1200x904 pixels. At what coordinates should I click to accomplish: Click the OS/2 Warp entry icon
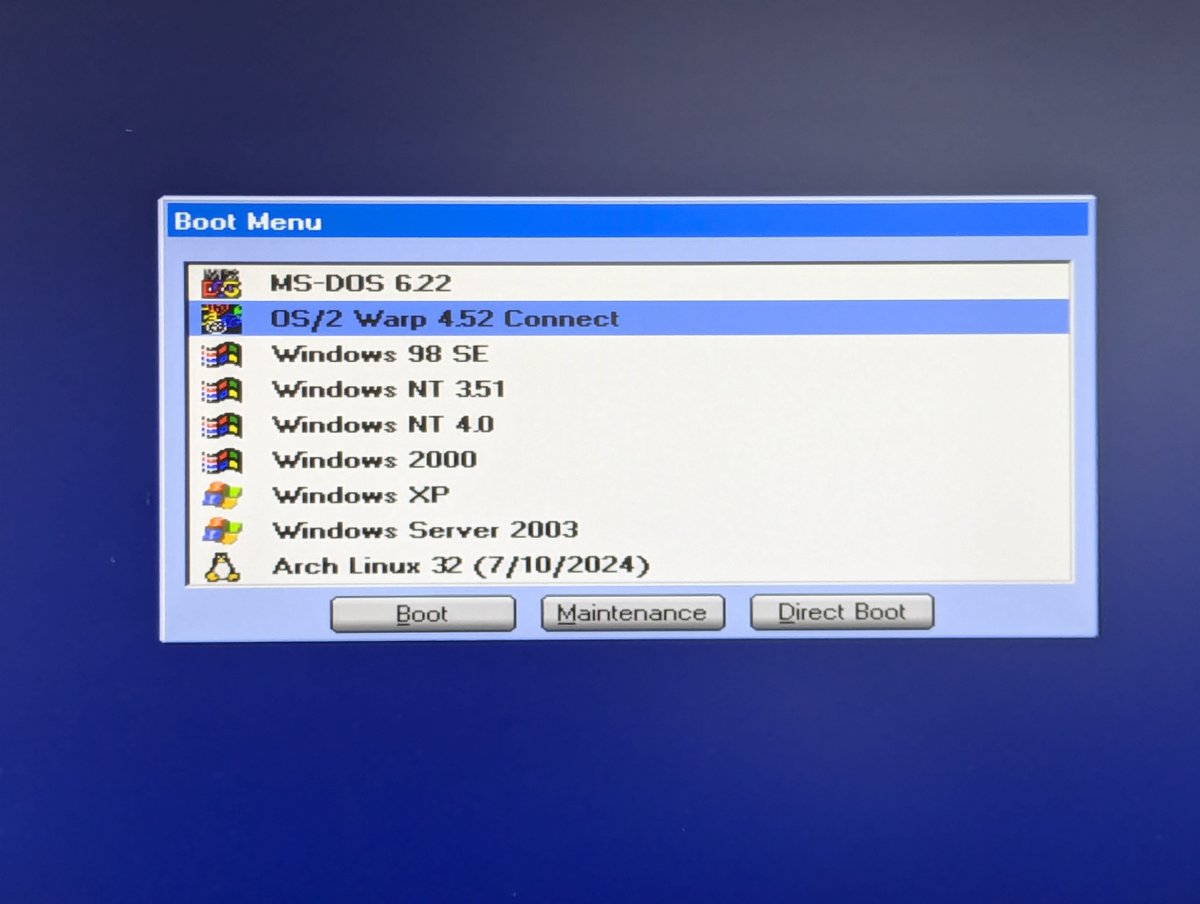point(221,318)
